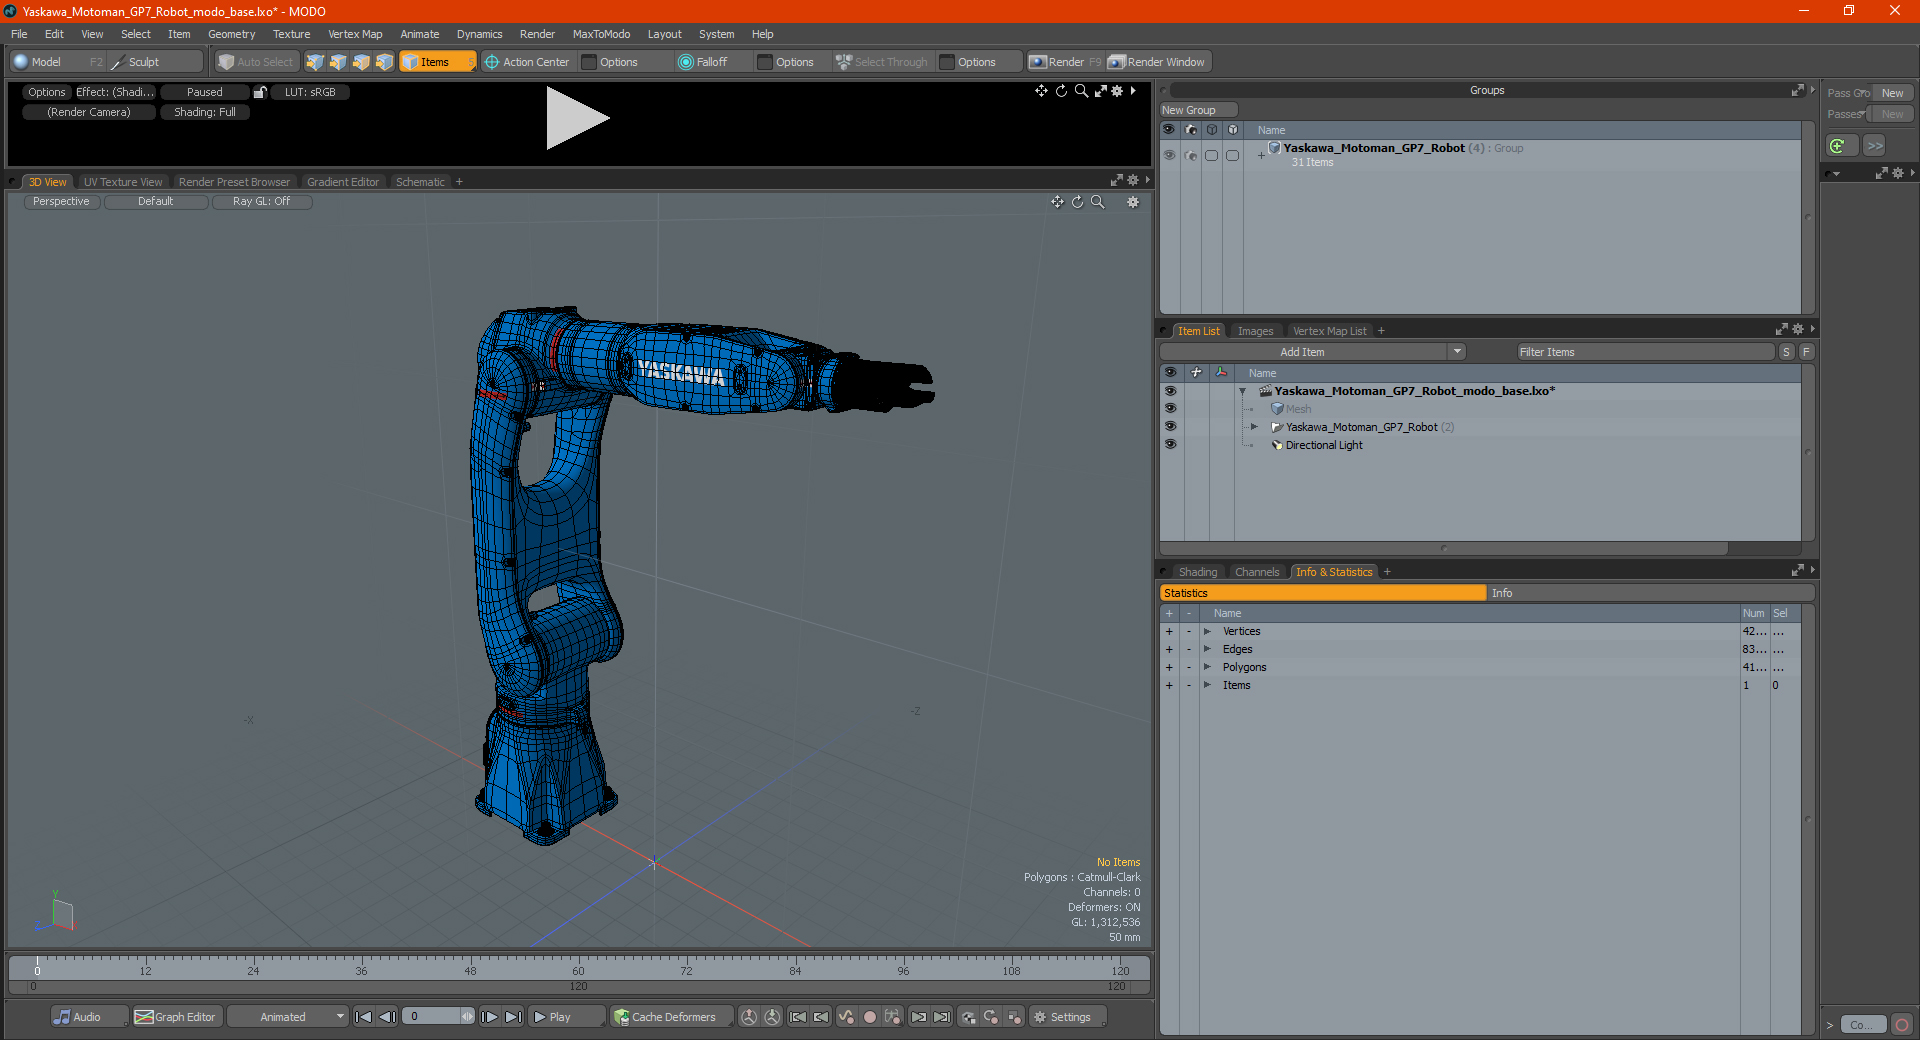Switch to UV Texture View tab
The image size is (1920, 1040).
click(x=123, y=182)
